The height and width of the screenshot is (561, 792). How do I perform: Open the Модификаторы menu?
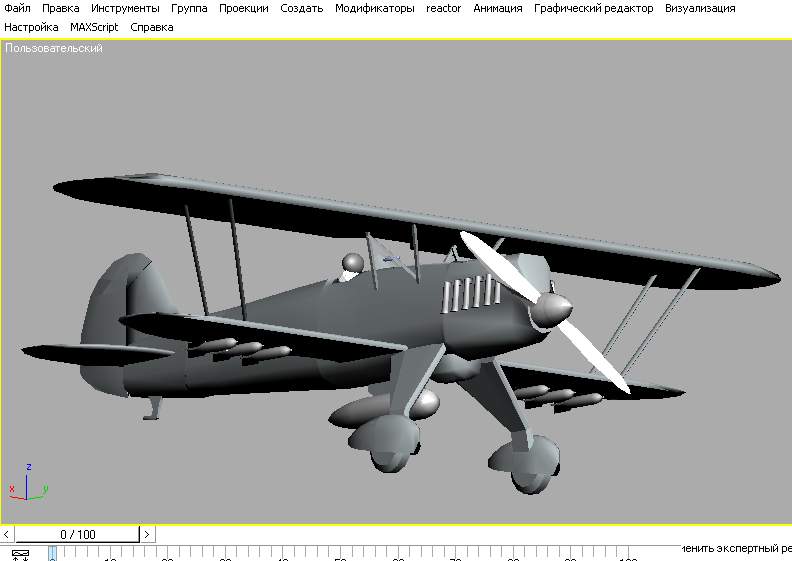(x=374, y=9)
